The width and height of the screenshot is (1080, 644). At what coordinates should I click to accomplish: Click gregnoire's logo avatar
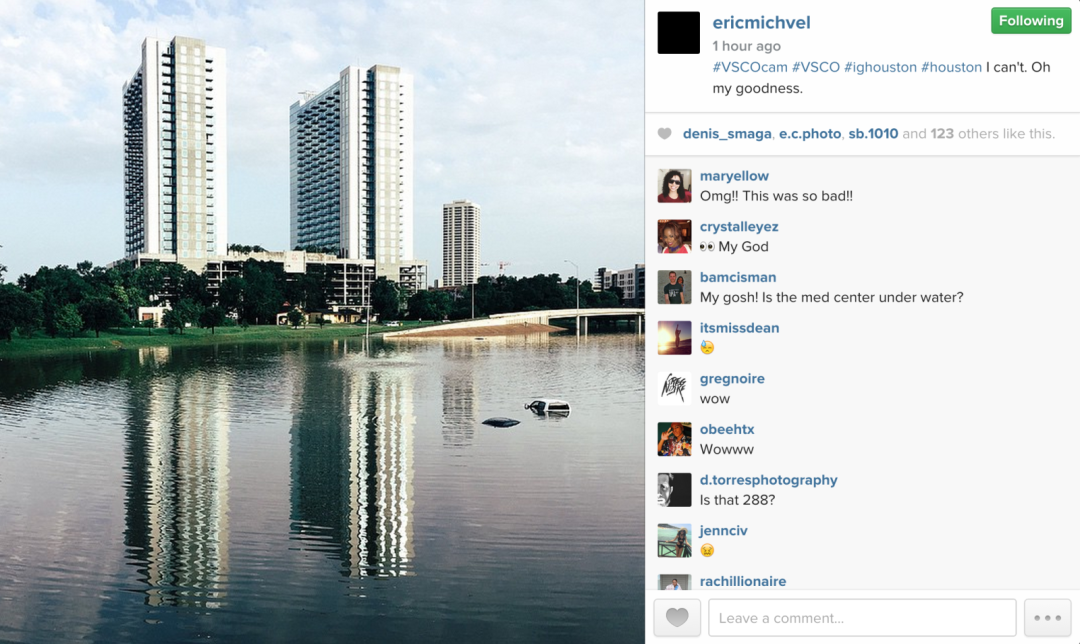pyautogui.click(x=674, y=388)
